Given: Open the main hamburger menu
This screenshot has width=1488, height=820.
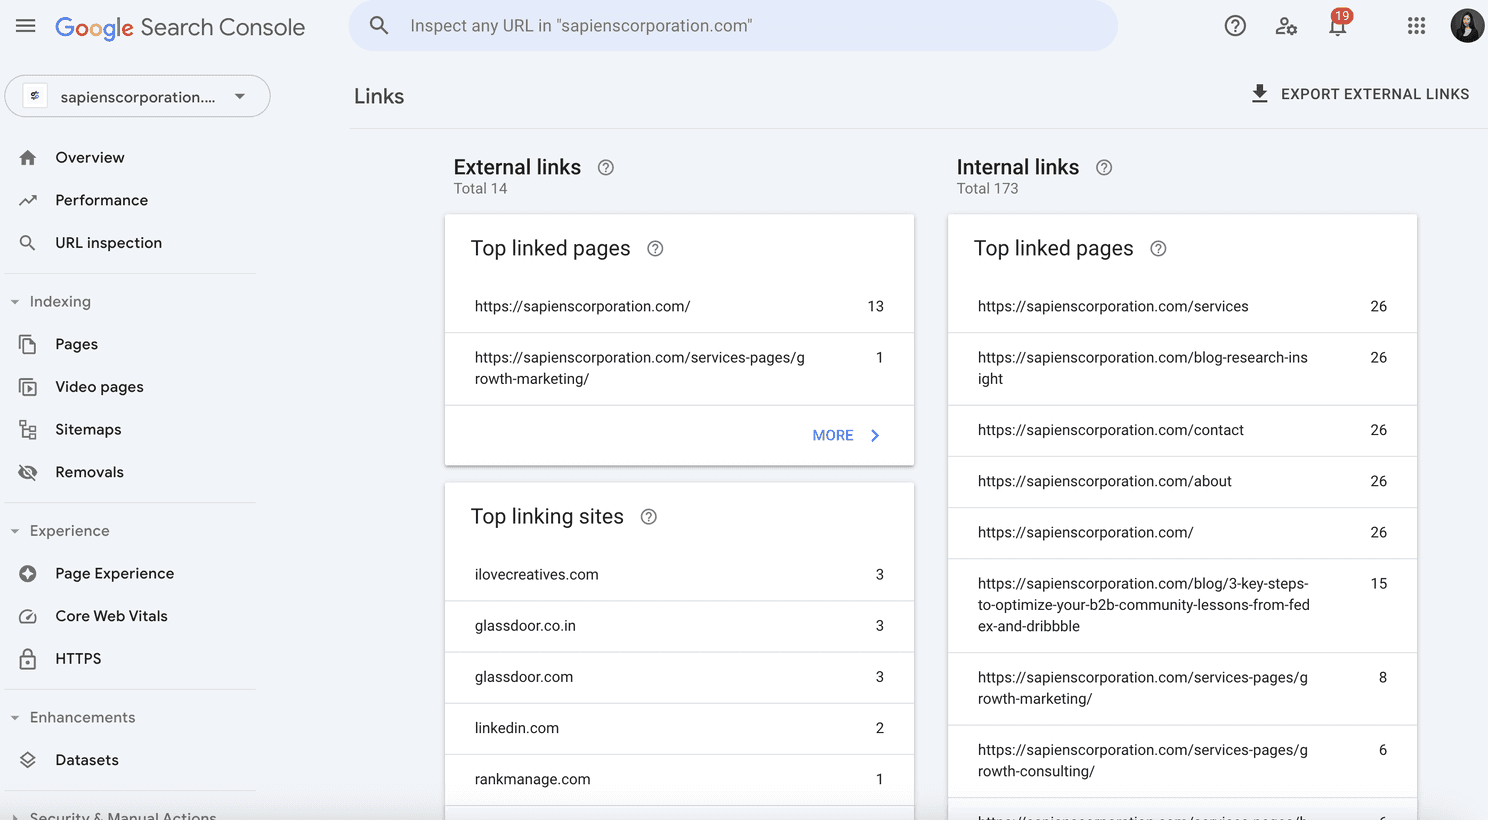Looking at the screenshot, I should point(26,26).
